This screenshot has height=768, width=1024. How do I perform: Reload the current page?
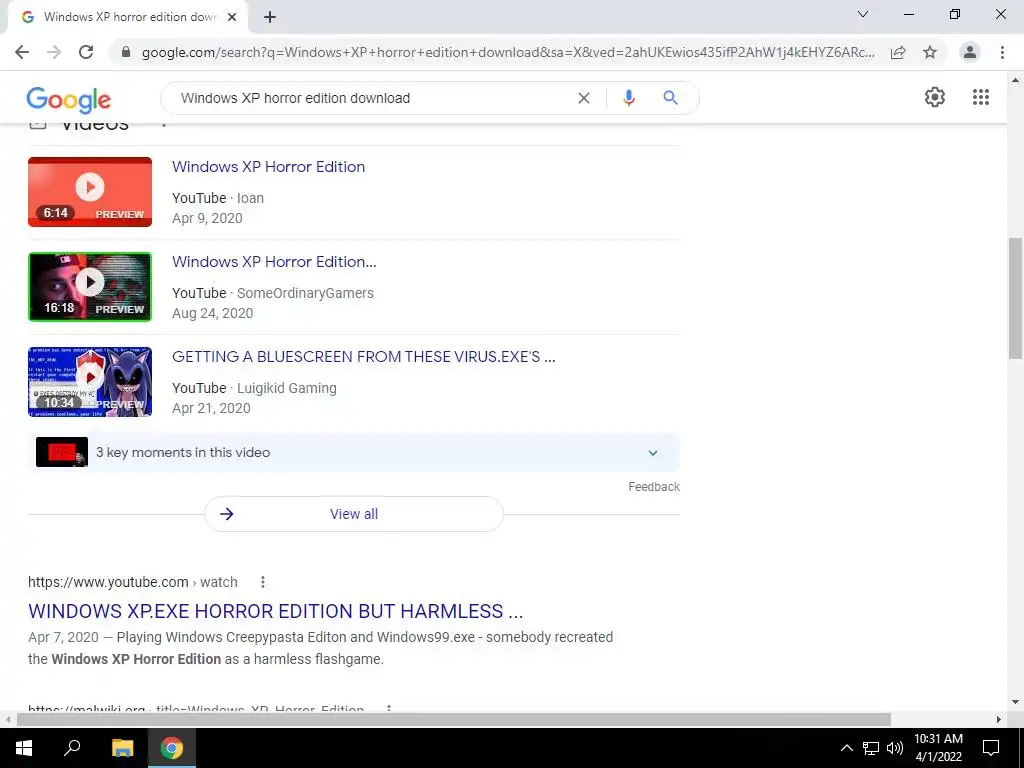coord(86,52)
